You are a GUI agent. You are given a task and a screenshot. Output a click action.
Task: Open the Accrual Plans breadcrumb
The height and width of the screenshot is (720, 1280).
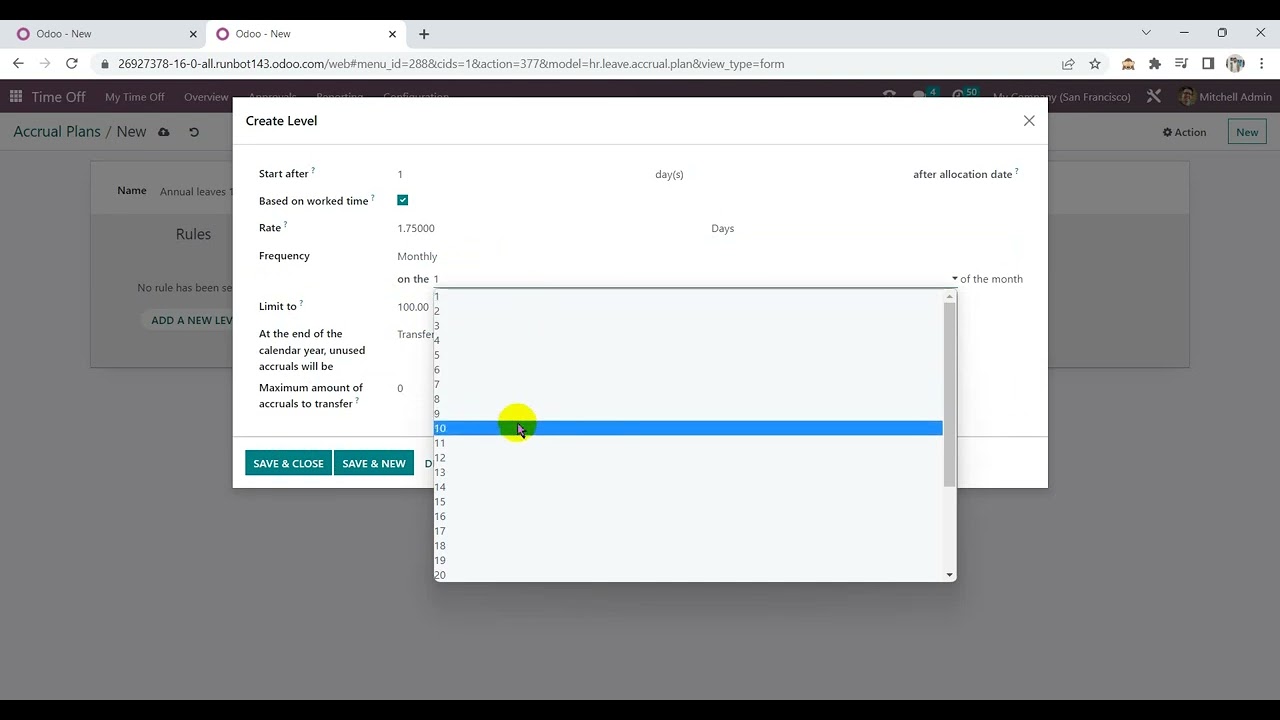[57, 132]
